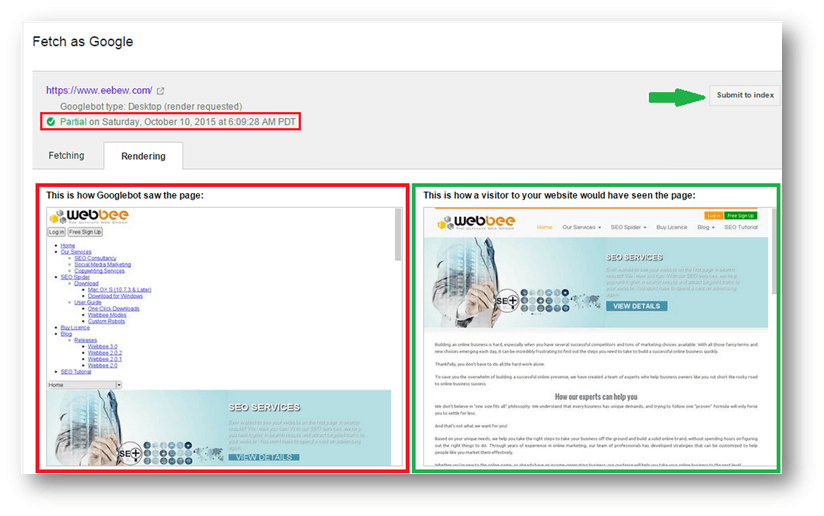The image size is (824, 516).
Task: Click the 'How our experts can help you' heading
Action: point(596,397)
